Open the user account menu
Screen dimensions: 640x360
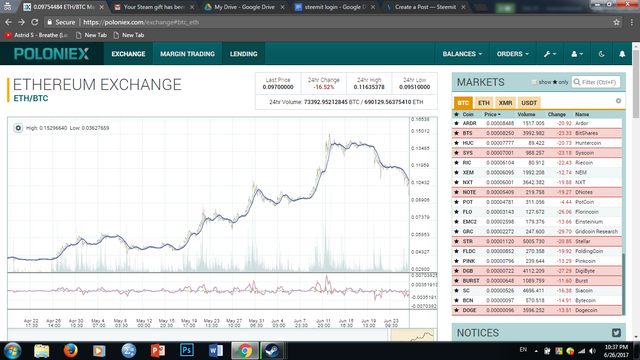click(x=577, y=54)
